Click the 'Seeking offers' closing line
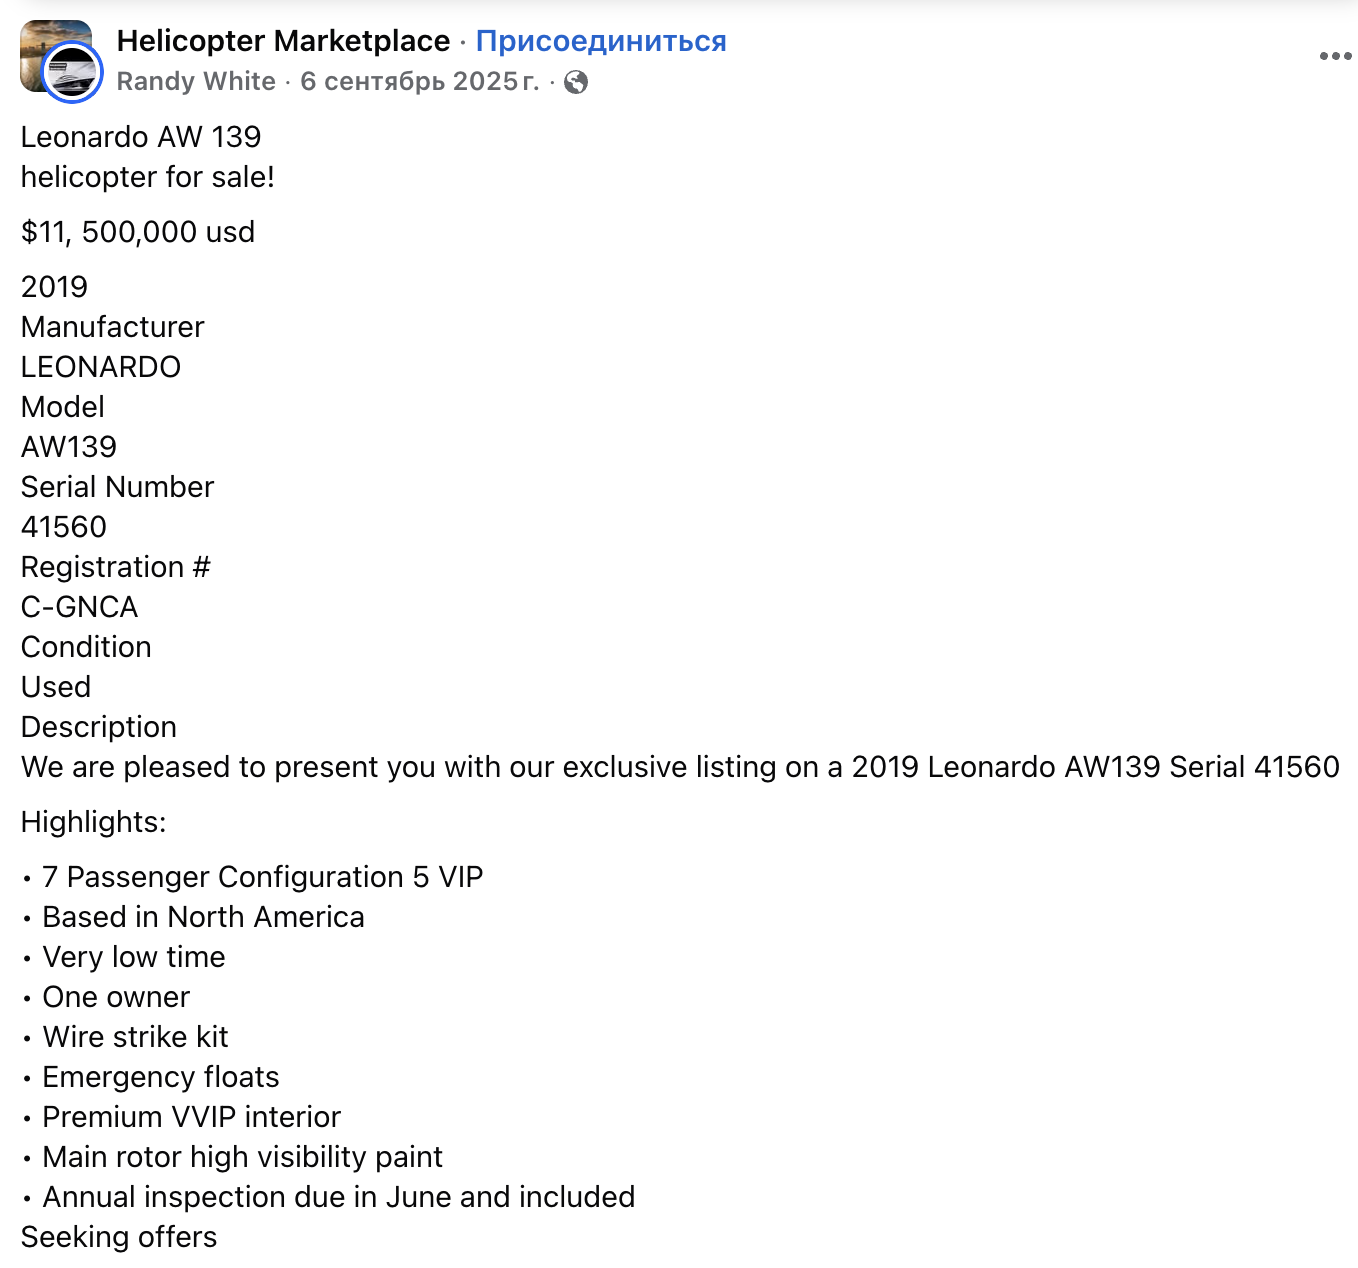Image resolution: width=1358 pixels, height=1268 pixels. [119, 1237]
